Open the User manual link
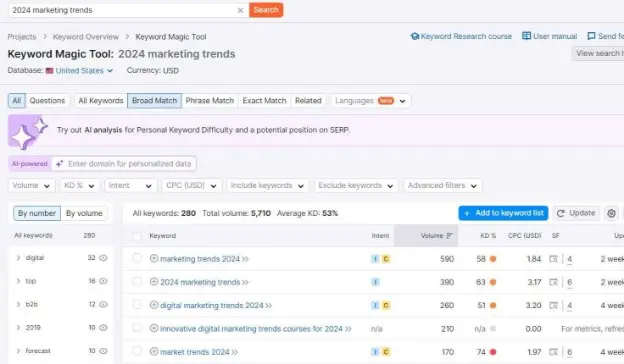 point(555,36)
